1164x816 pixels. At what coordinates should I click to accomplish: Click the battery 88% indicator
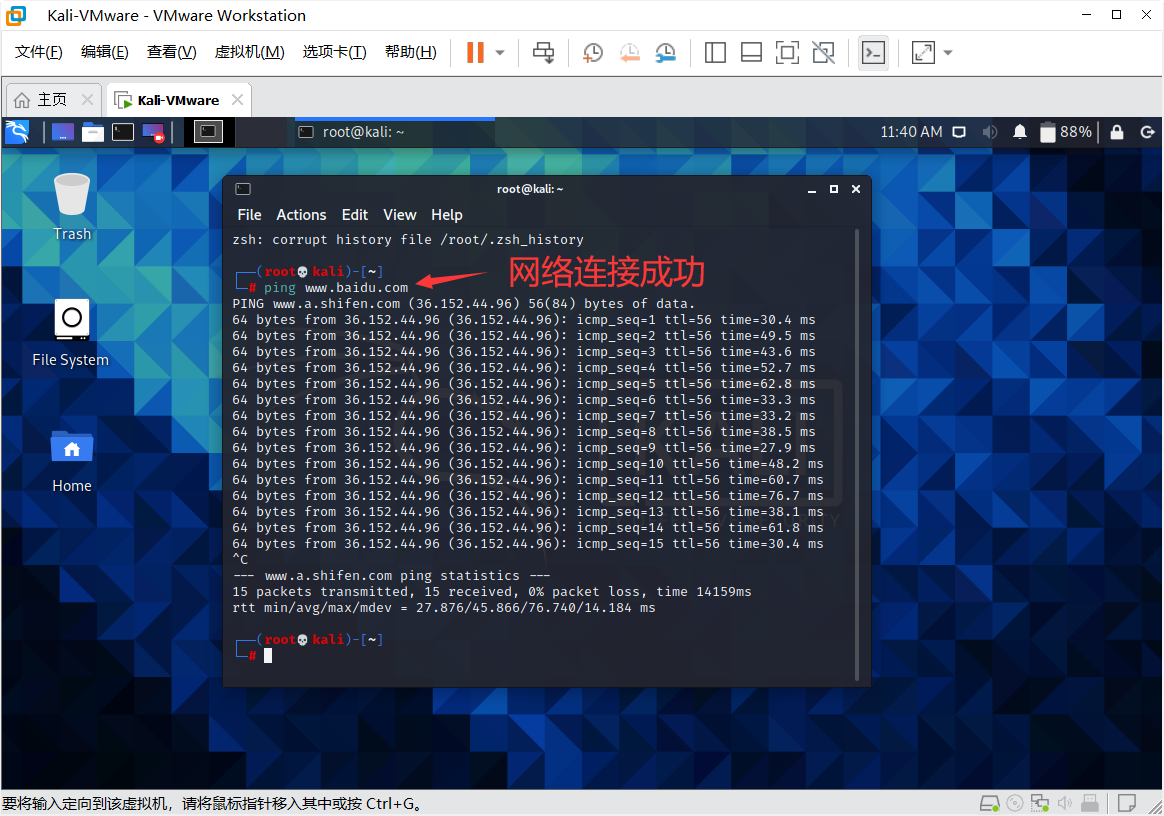(x=1066, y=132)
